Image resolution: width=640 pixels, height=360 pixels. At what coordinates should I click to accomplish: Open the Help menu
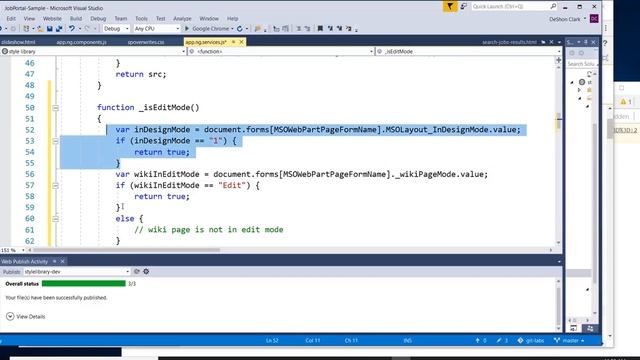[232, 19]
